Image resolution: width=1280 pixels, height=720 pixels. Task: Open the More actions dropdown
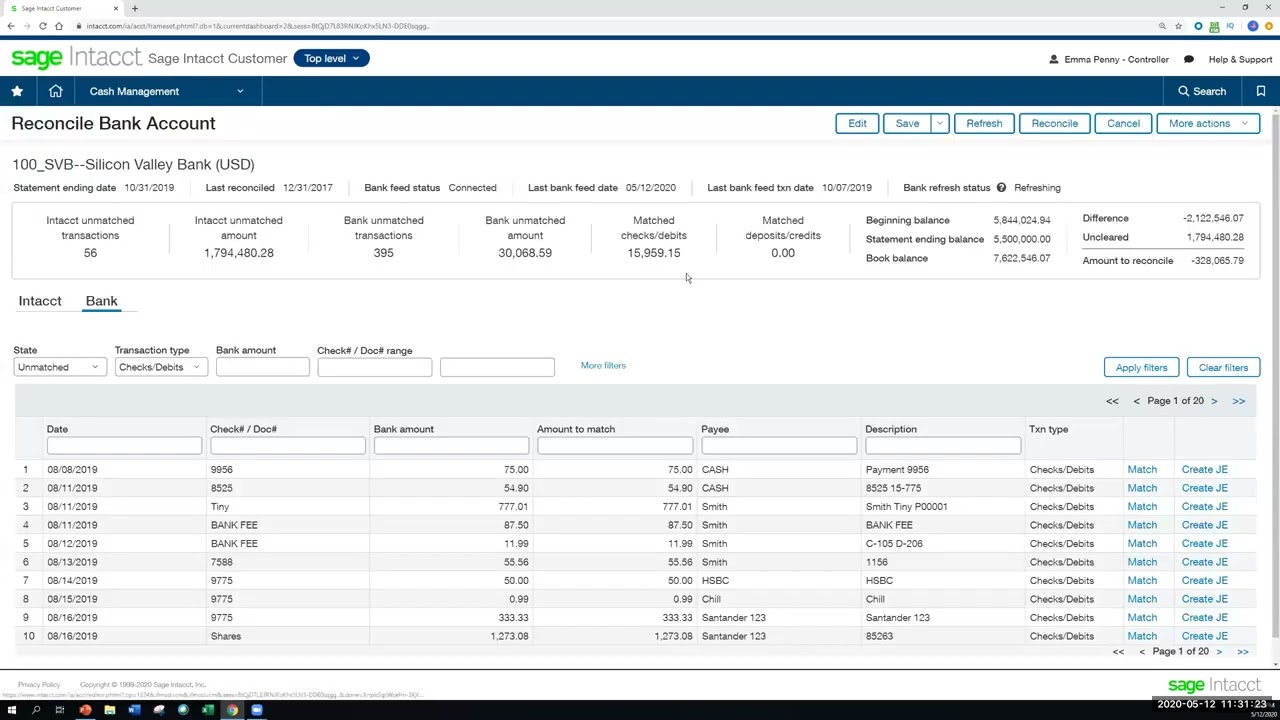click(x=1208, y=123)
